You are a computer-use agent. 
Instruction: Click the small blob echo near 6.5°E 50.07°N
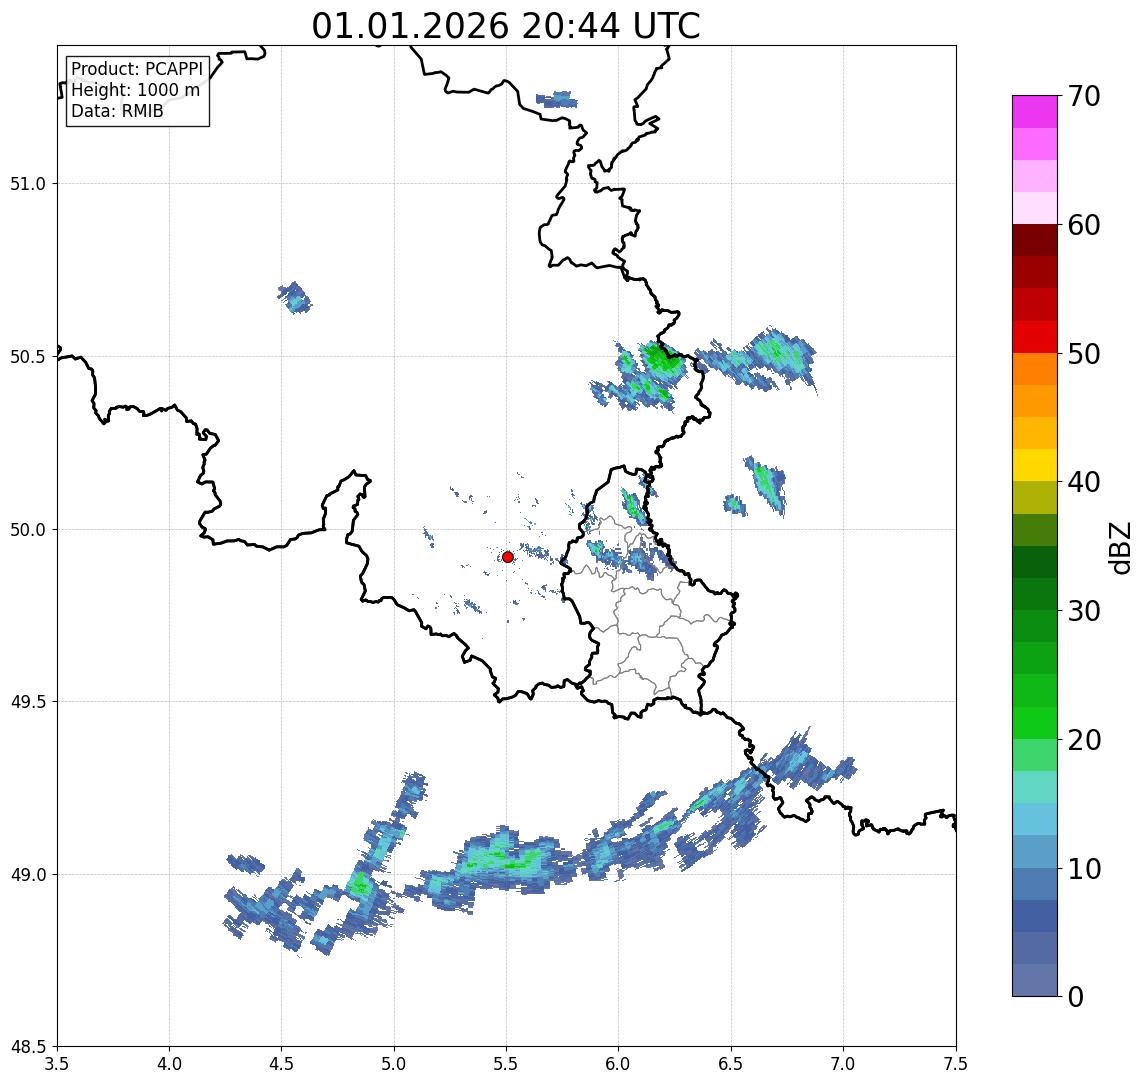pos(735,505)
